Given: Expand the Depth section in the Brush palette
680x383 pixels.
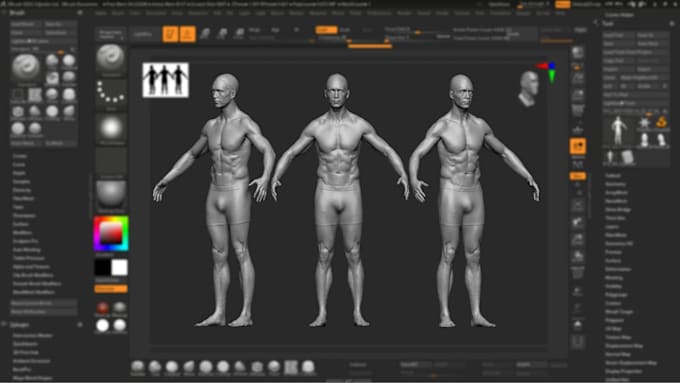Looking at the screenshot, I should click(19, 173).
